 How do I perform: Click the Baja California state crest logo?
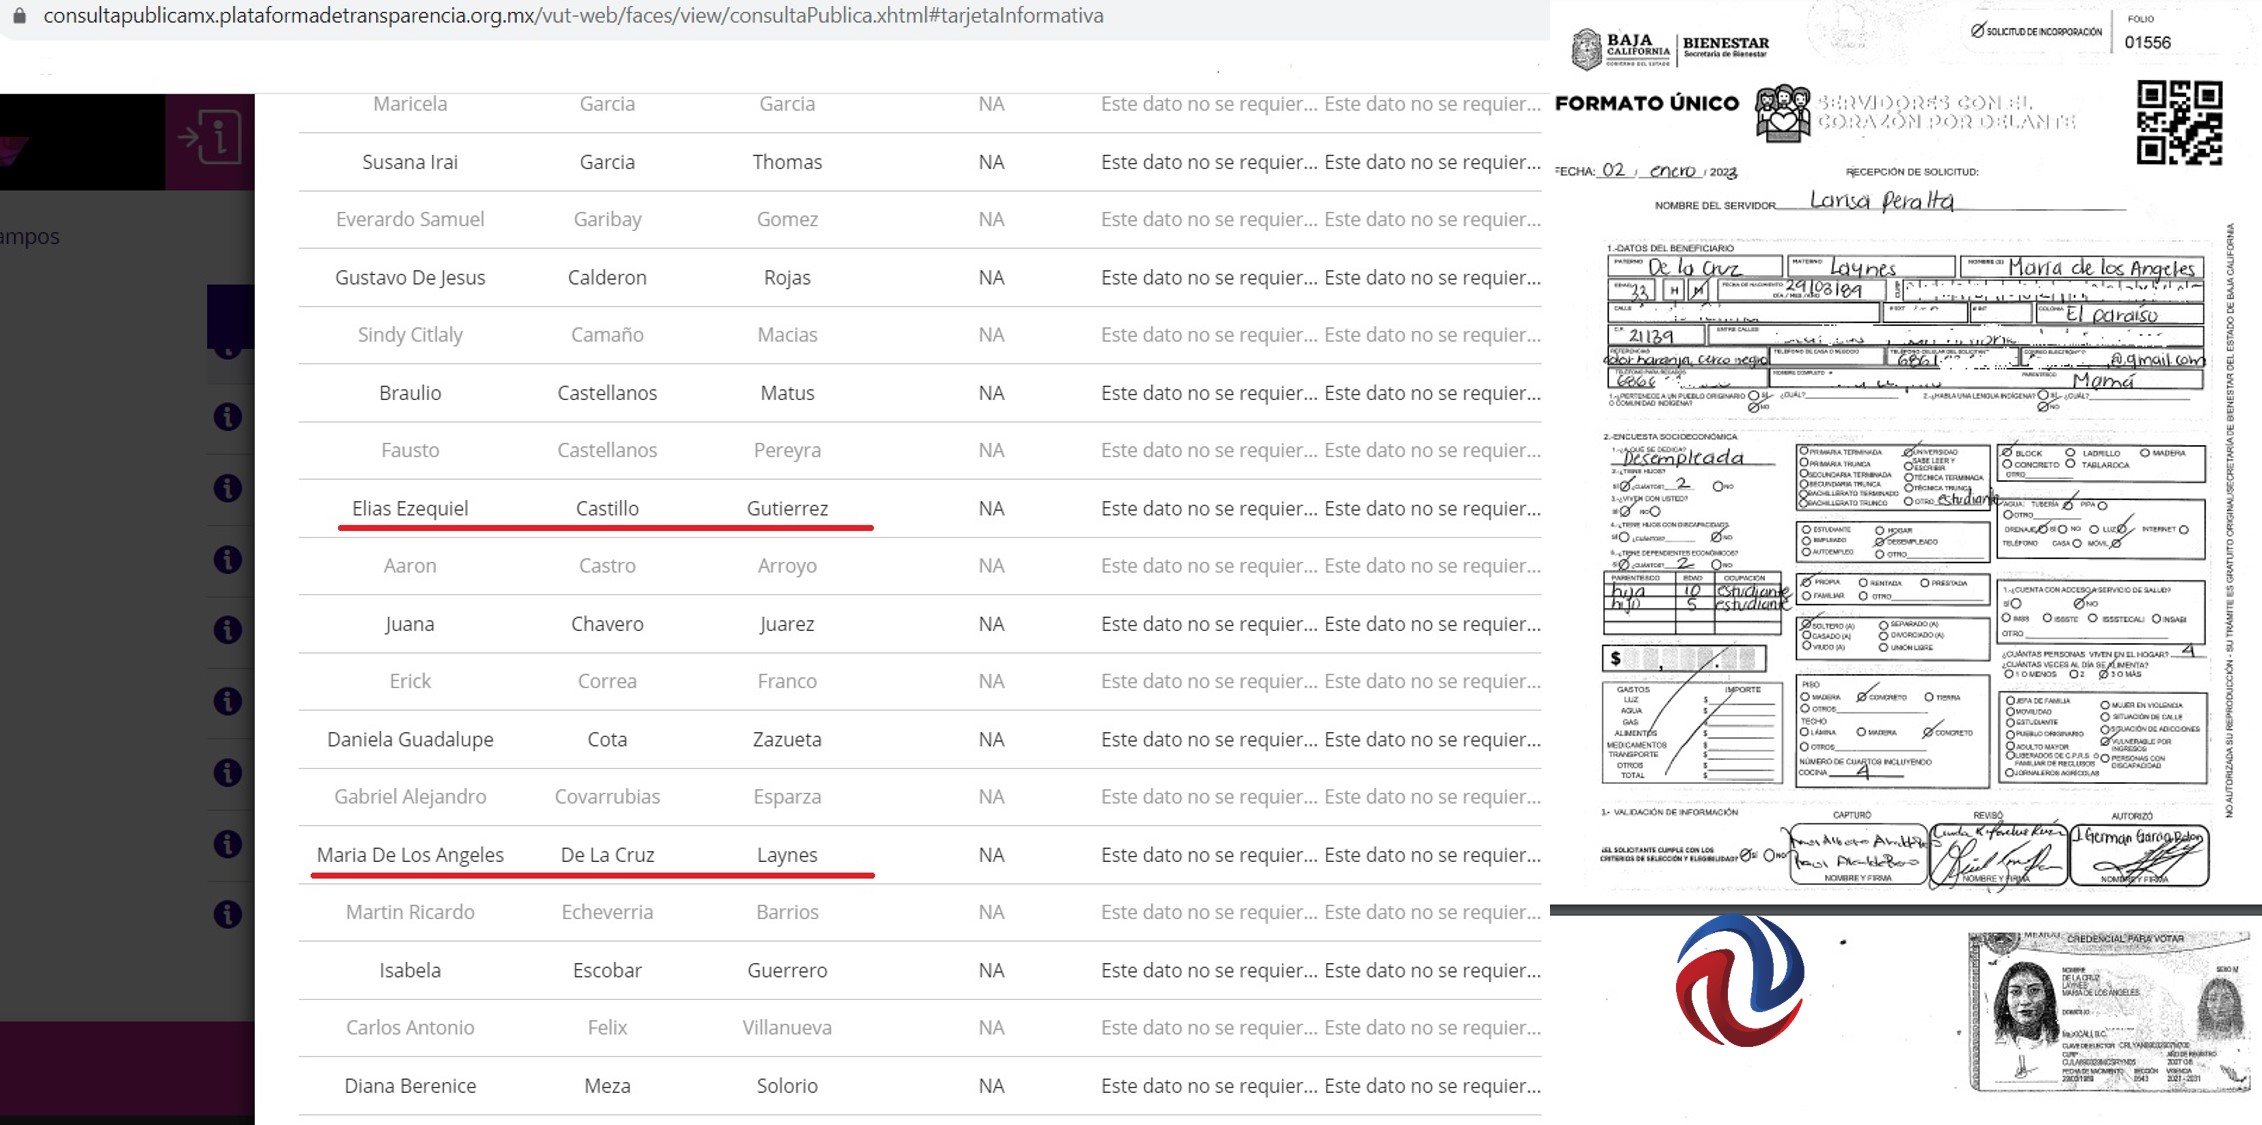pyautogui.click(x=1586, y=49)
